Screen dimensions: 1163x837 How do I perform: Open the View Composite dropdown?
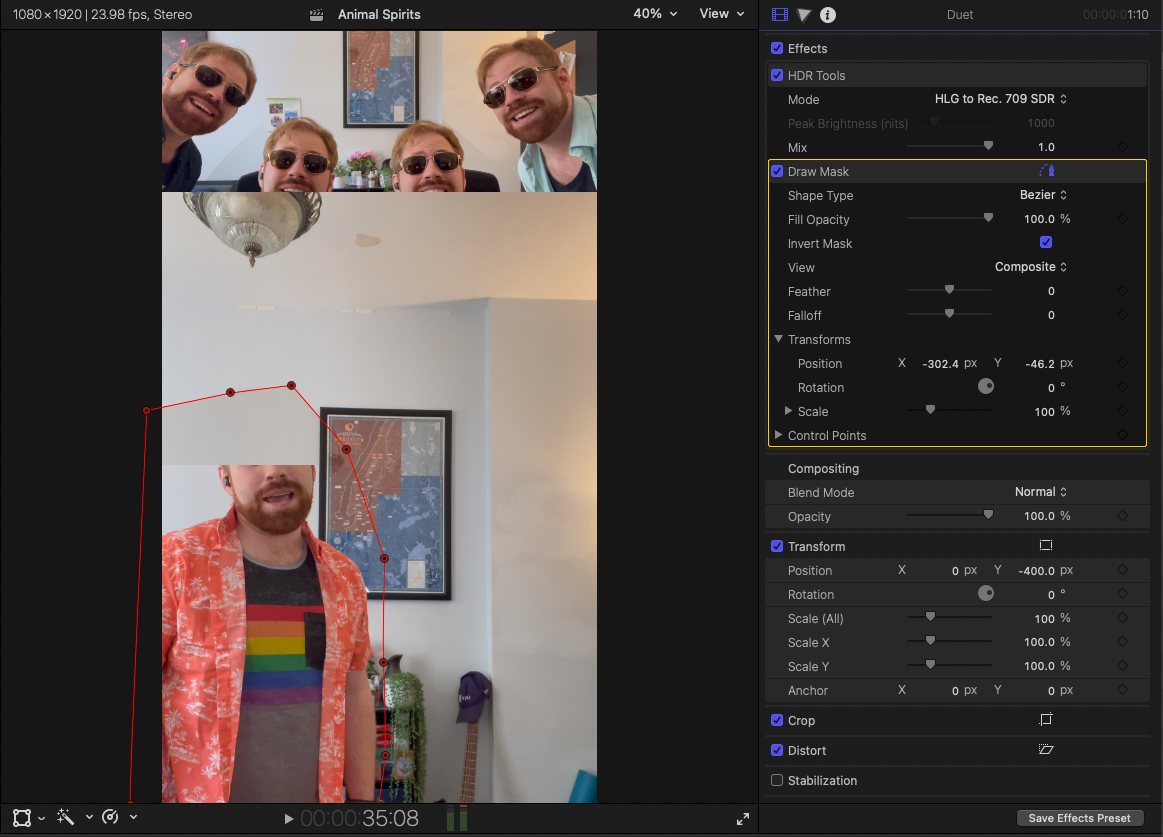(1031, 266)
